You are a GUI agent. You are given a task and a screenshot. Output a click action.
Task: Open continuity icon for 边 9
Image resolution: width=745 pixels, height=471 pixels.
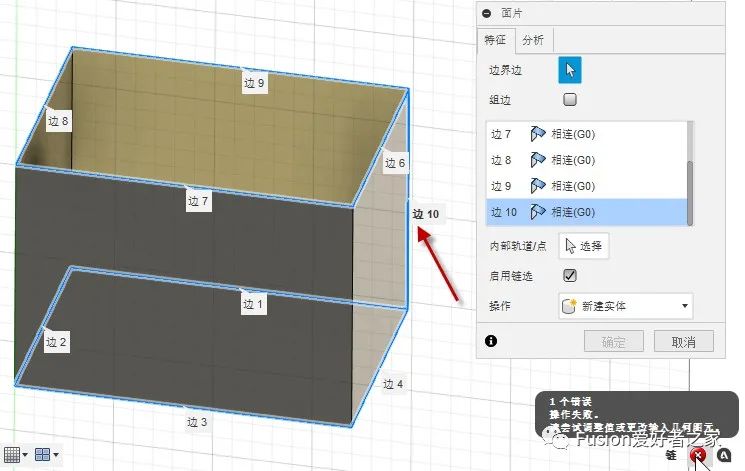point(537,185)
